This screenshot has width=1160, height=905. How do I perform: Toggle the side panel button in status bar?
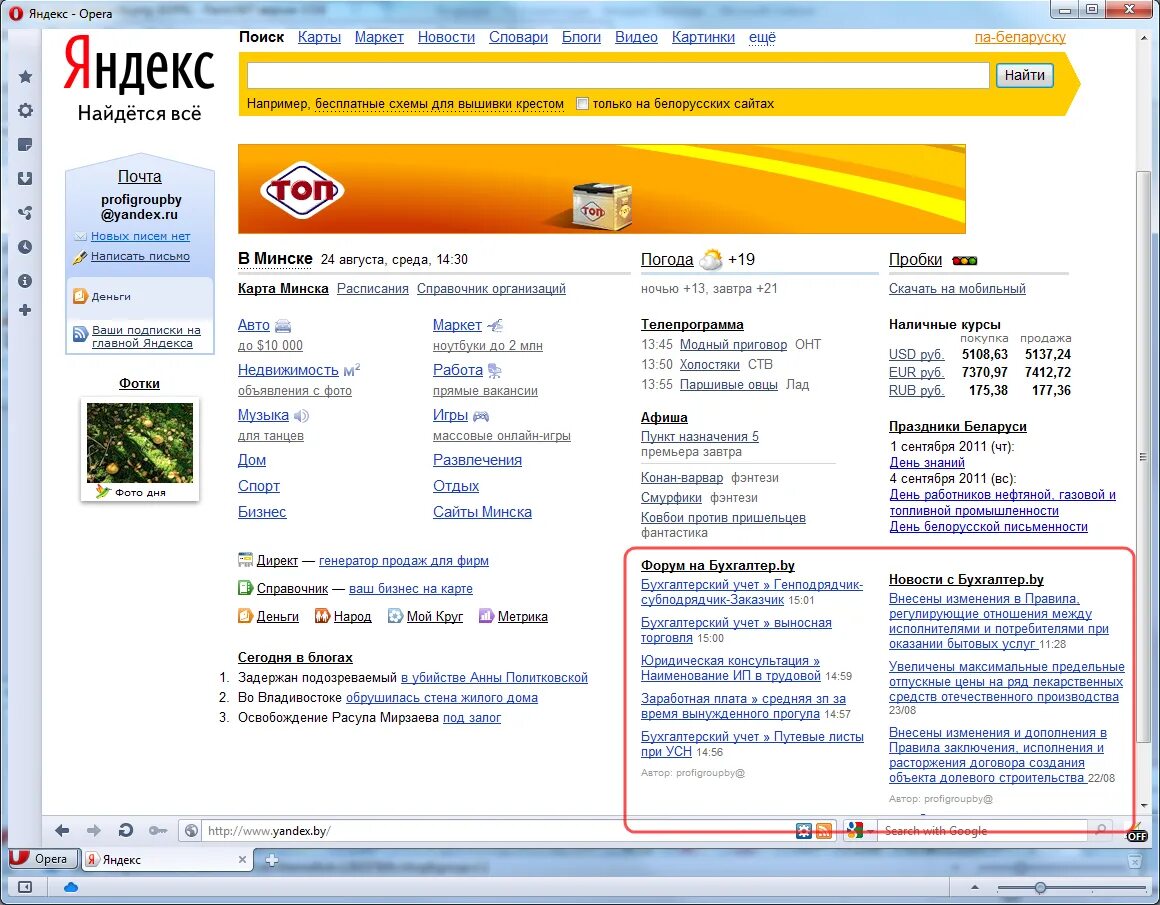point(24,887)
